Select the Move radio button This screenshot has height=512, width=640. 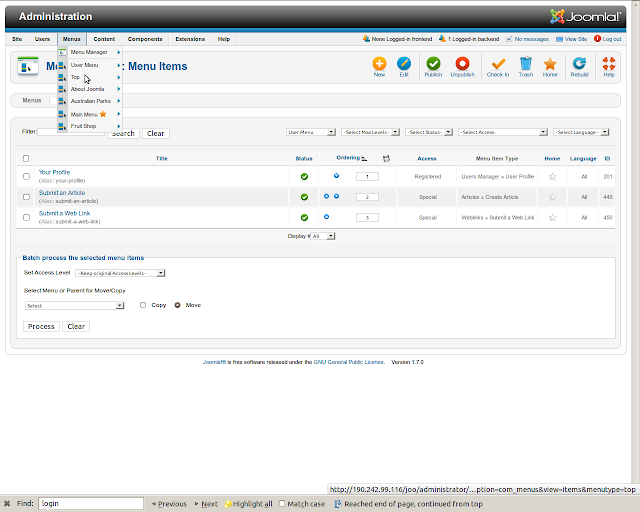coord(178,305)
